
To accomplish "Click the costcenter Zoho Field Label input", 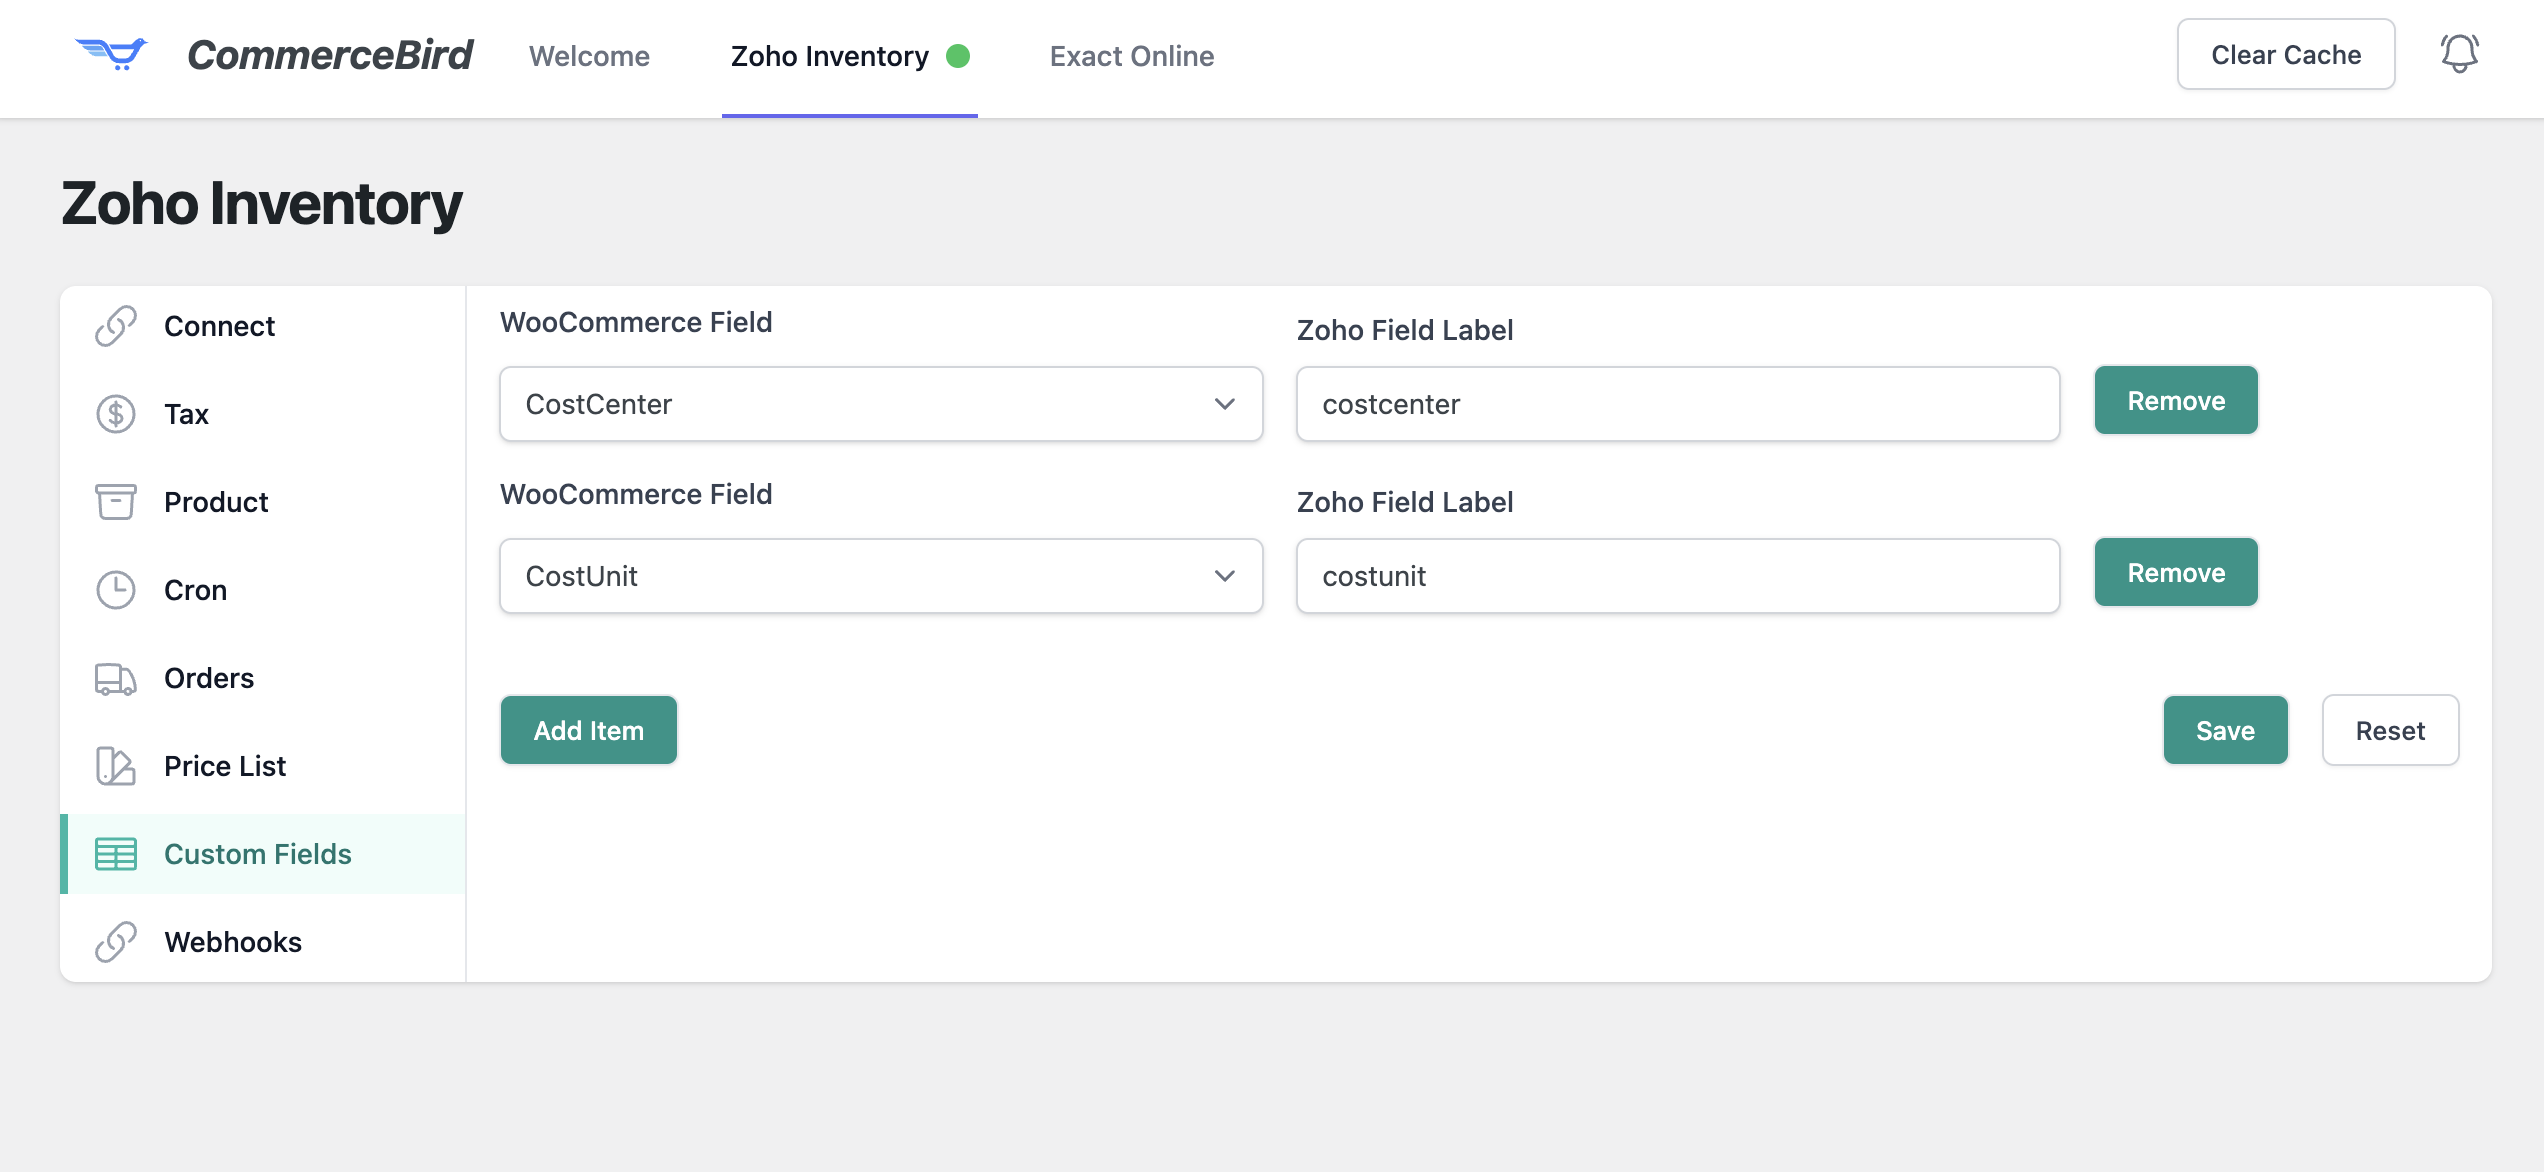I will 1678,404.
